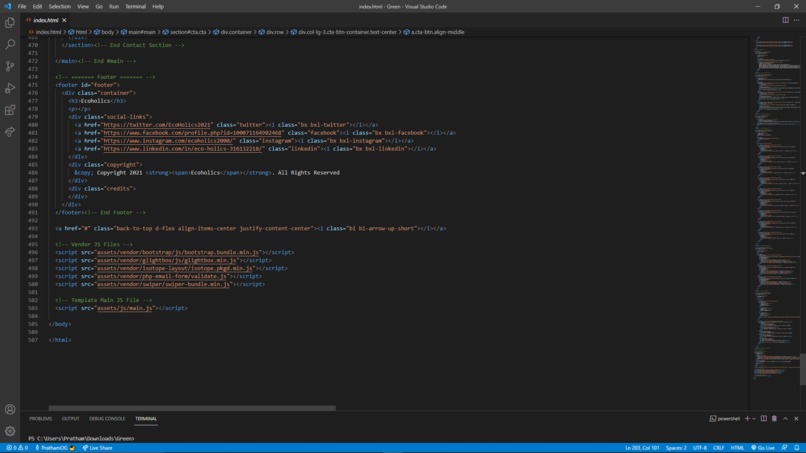Open the Run menu
Screen dimensions: 806x453
(x=114, y=7)
